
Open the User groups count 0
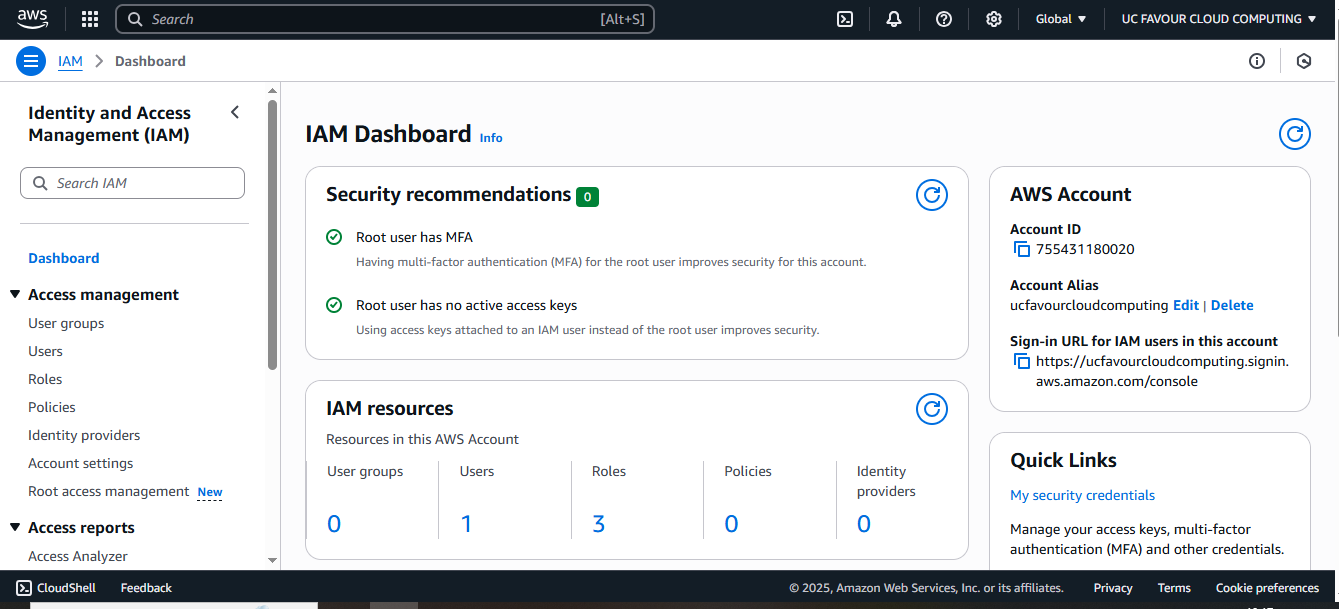tap(334, 524)
